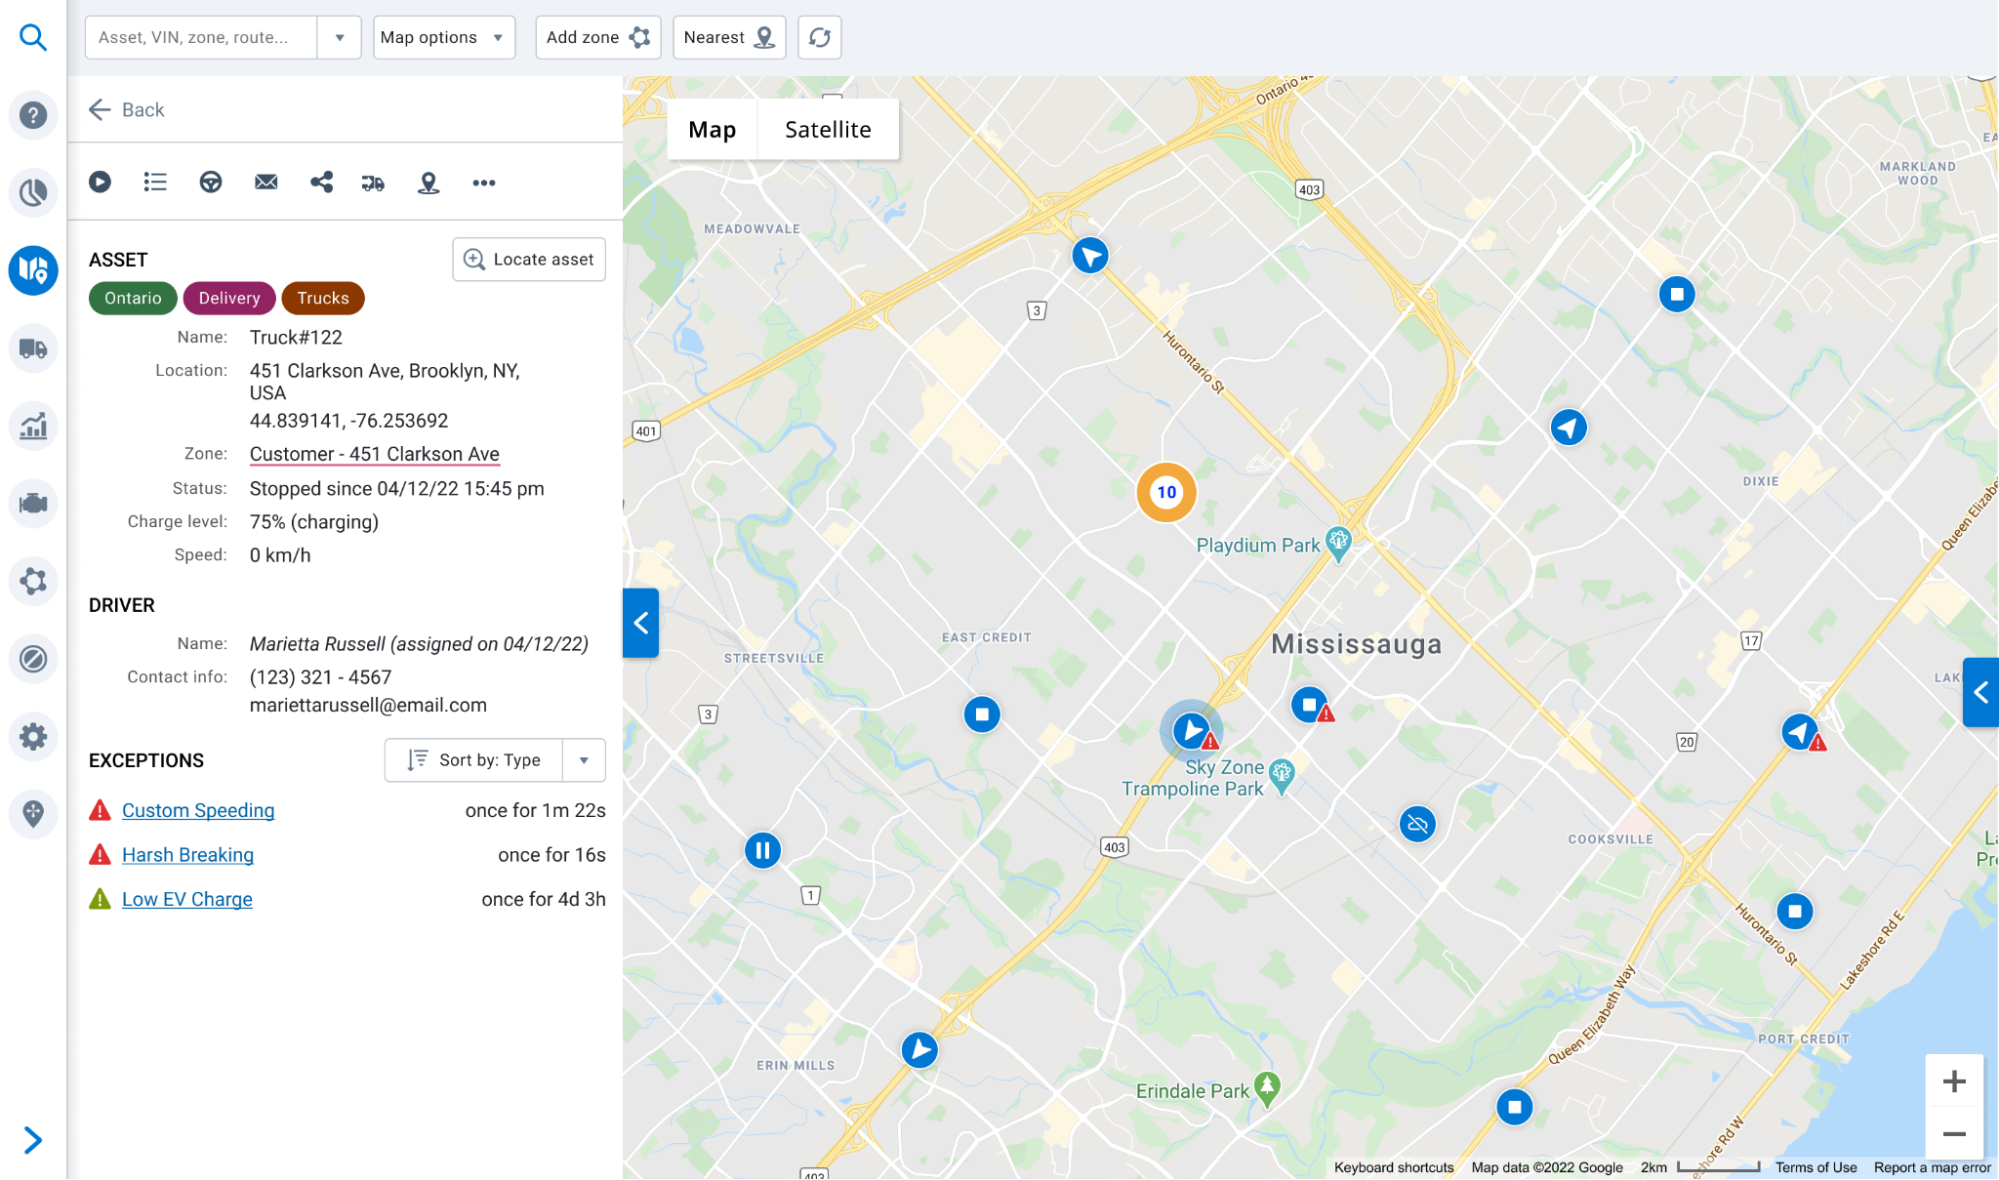This screenshot has width=1999, height=1180.
Task: Click the dispatch truck icon in asset toolbar
Action: (372, 182)
